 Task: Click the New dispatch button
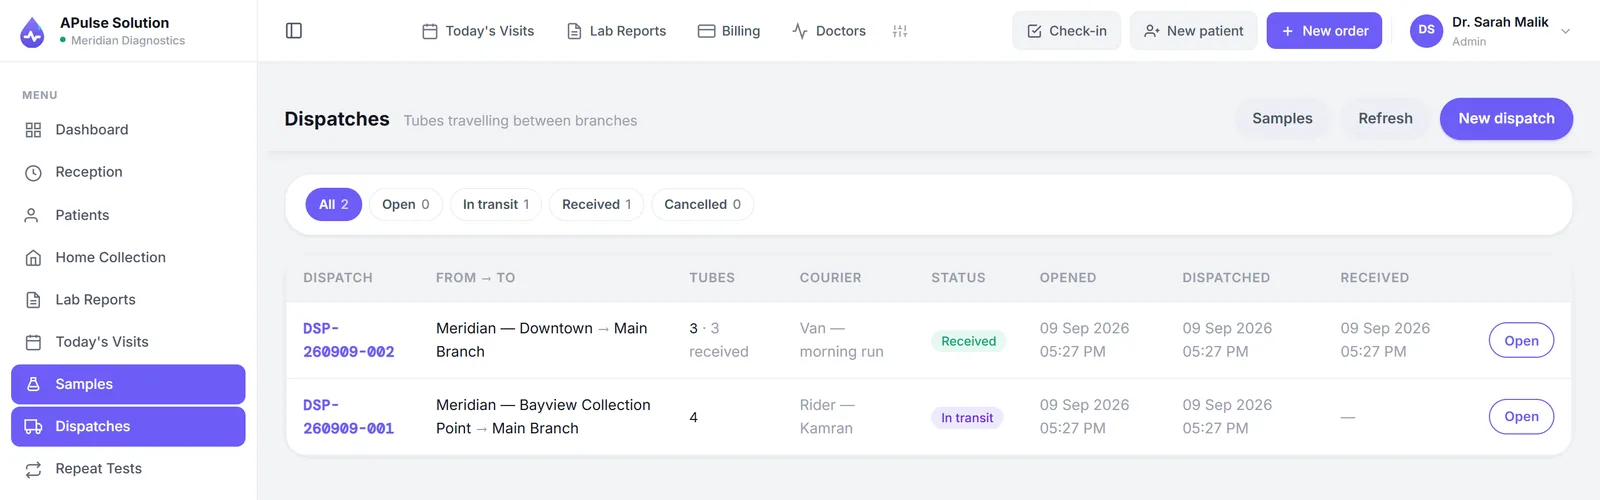tap(1506, 119)
